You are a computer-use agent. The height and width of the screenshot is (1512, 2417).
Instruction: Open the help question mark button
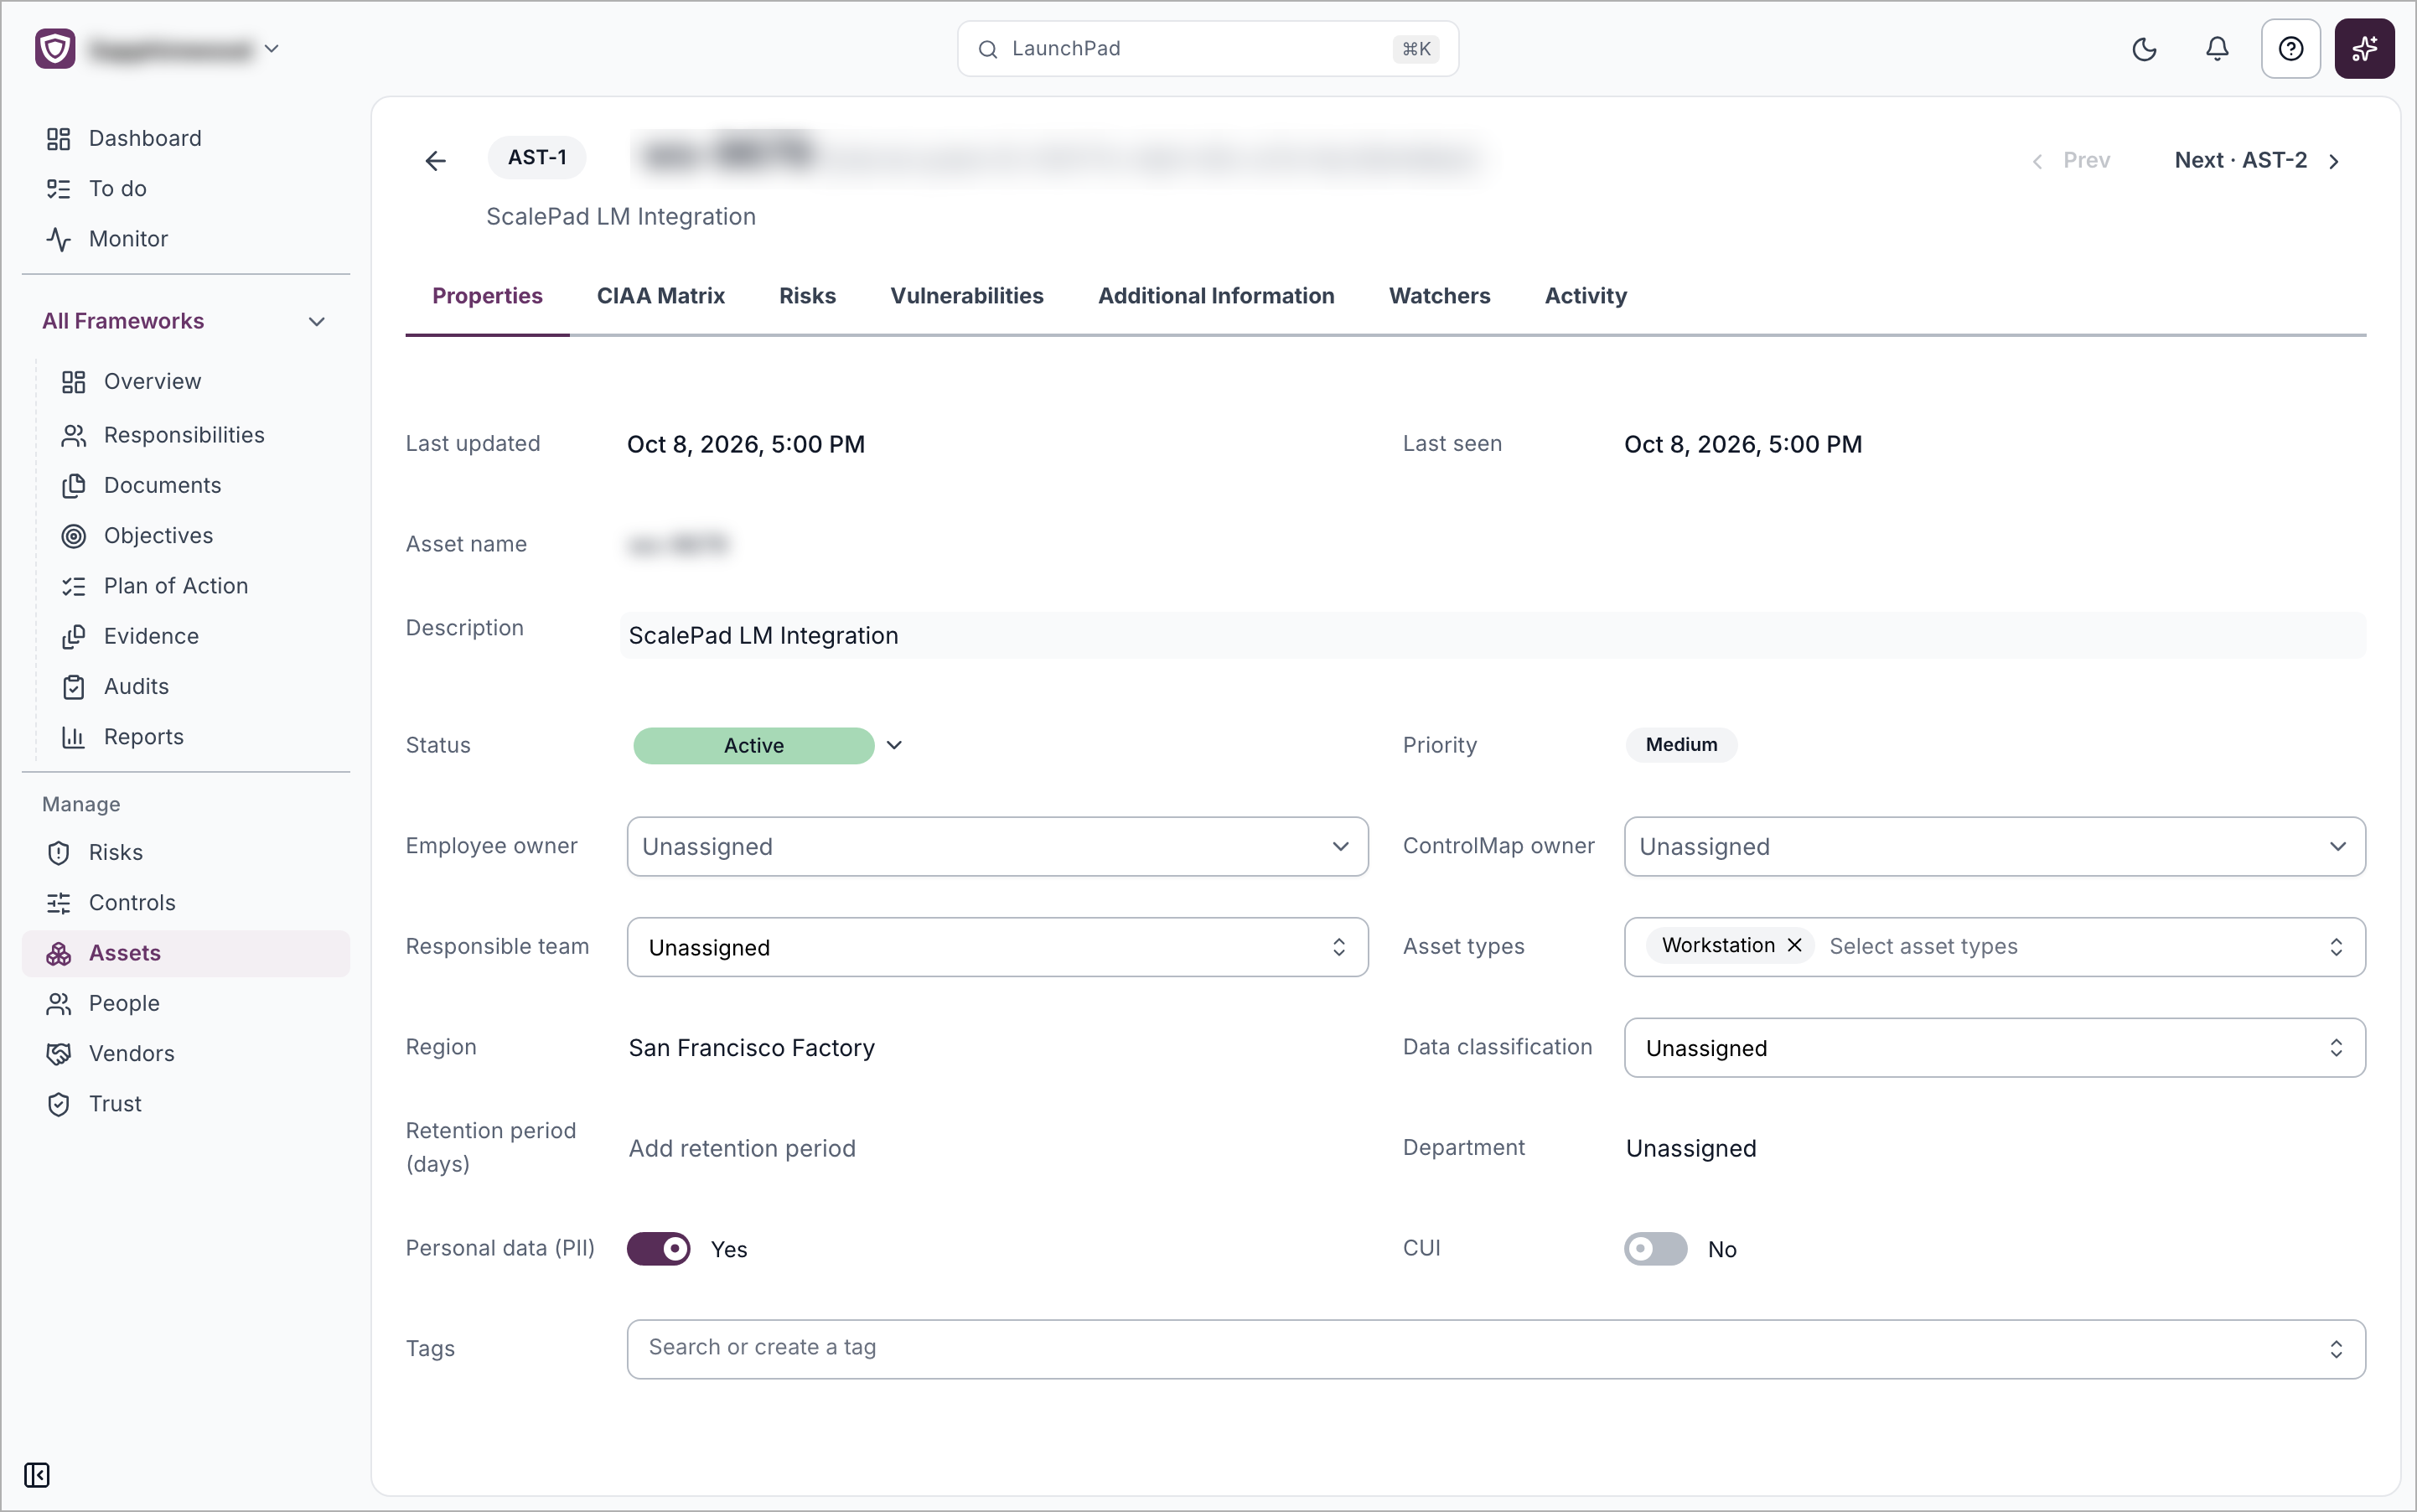[x=2290, y=49]
